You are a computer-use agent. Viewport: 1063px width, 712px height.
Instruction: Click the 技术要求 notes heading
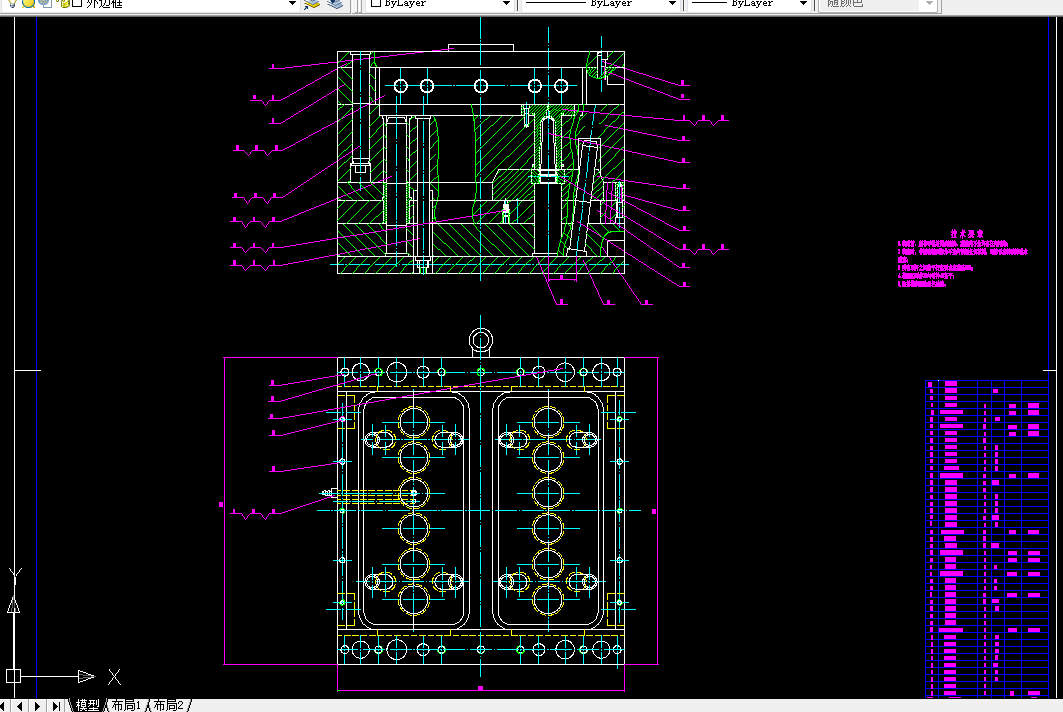point(967,233)
